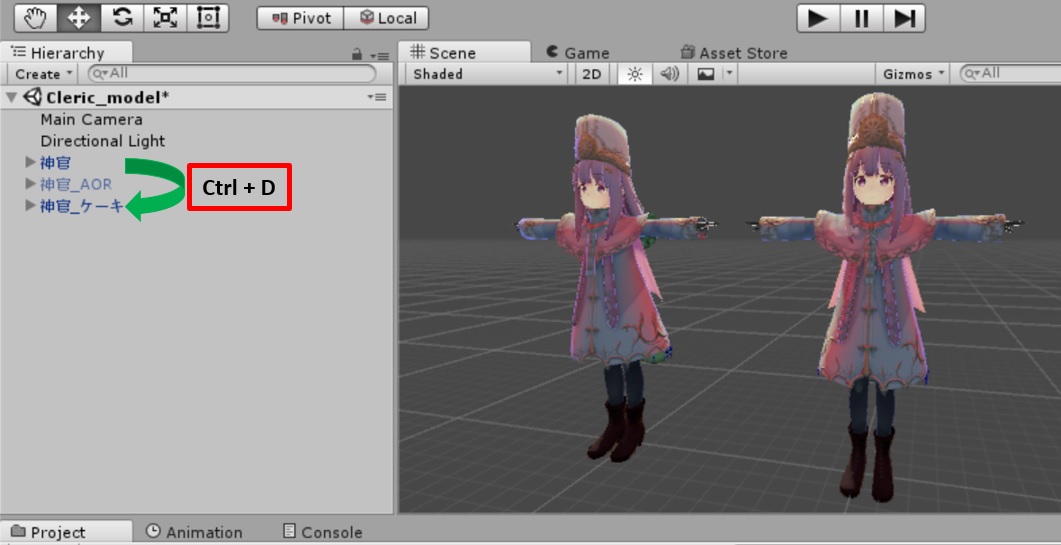1061x545 pixels.
Task: Toggle scene audio speaker icon
Action: tap(669, 74)
